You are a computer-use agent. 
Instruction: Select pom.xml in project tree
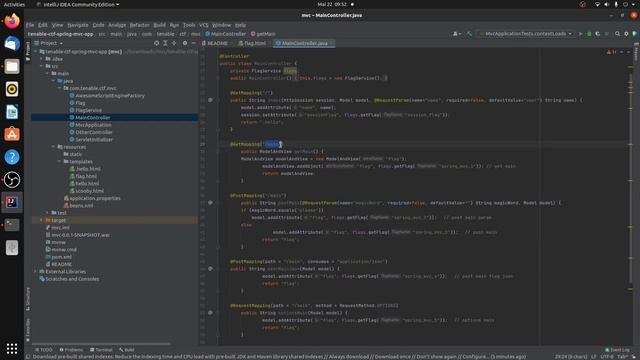(x=62, y=257)
